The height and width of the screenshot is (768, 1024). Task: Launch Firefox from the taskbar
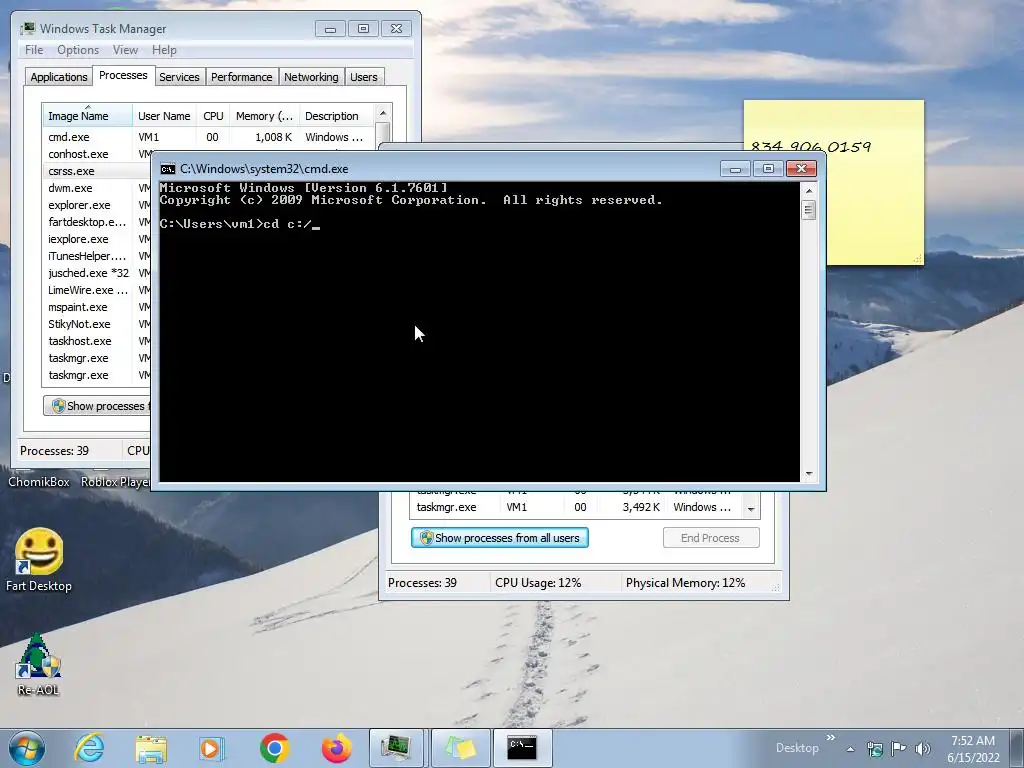click(x=337, y=748)
